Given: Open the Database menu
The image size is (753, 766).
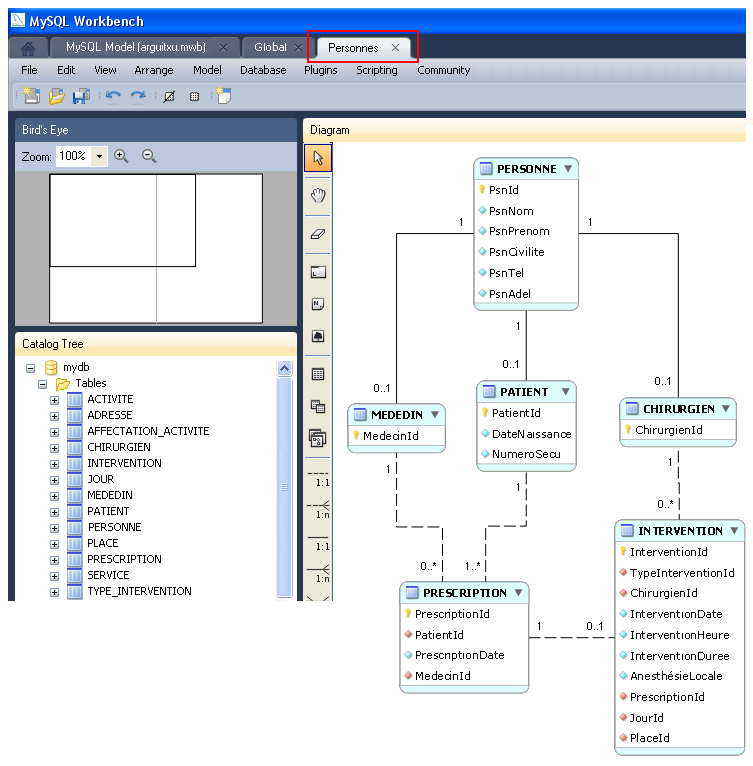Looking at the screenshot, I should click(x=263, y=70).
